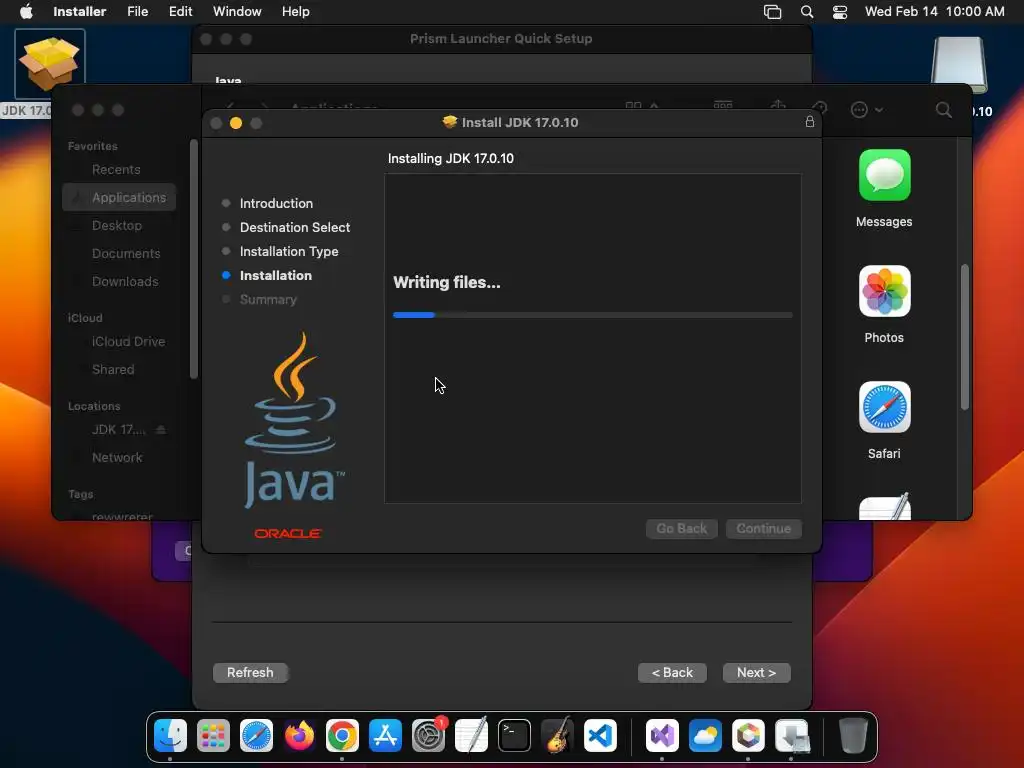Click the Continue button in JDK installer
Screen dimensions: 1024x768
coord(763,528)
